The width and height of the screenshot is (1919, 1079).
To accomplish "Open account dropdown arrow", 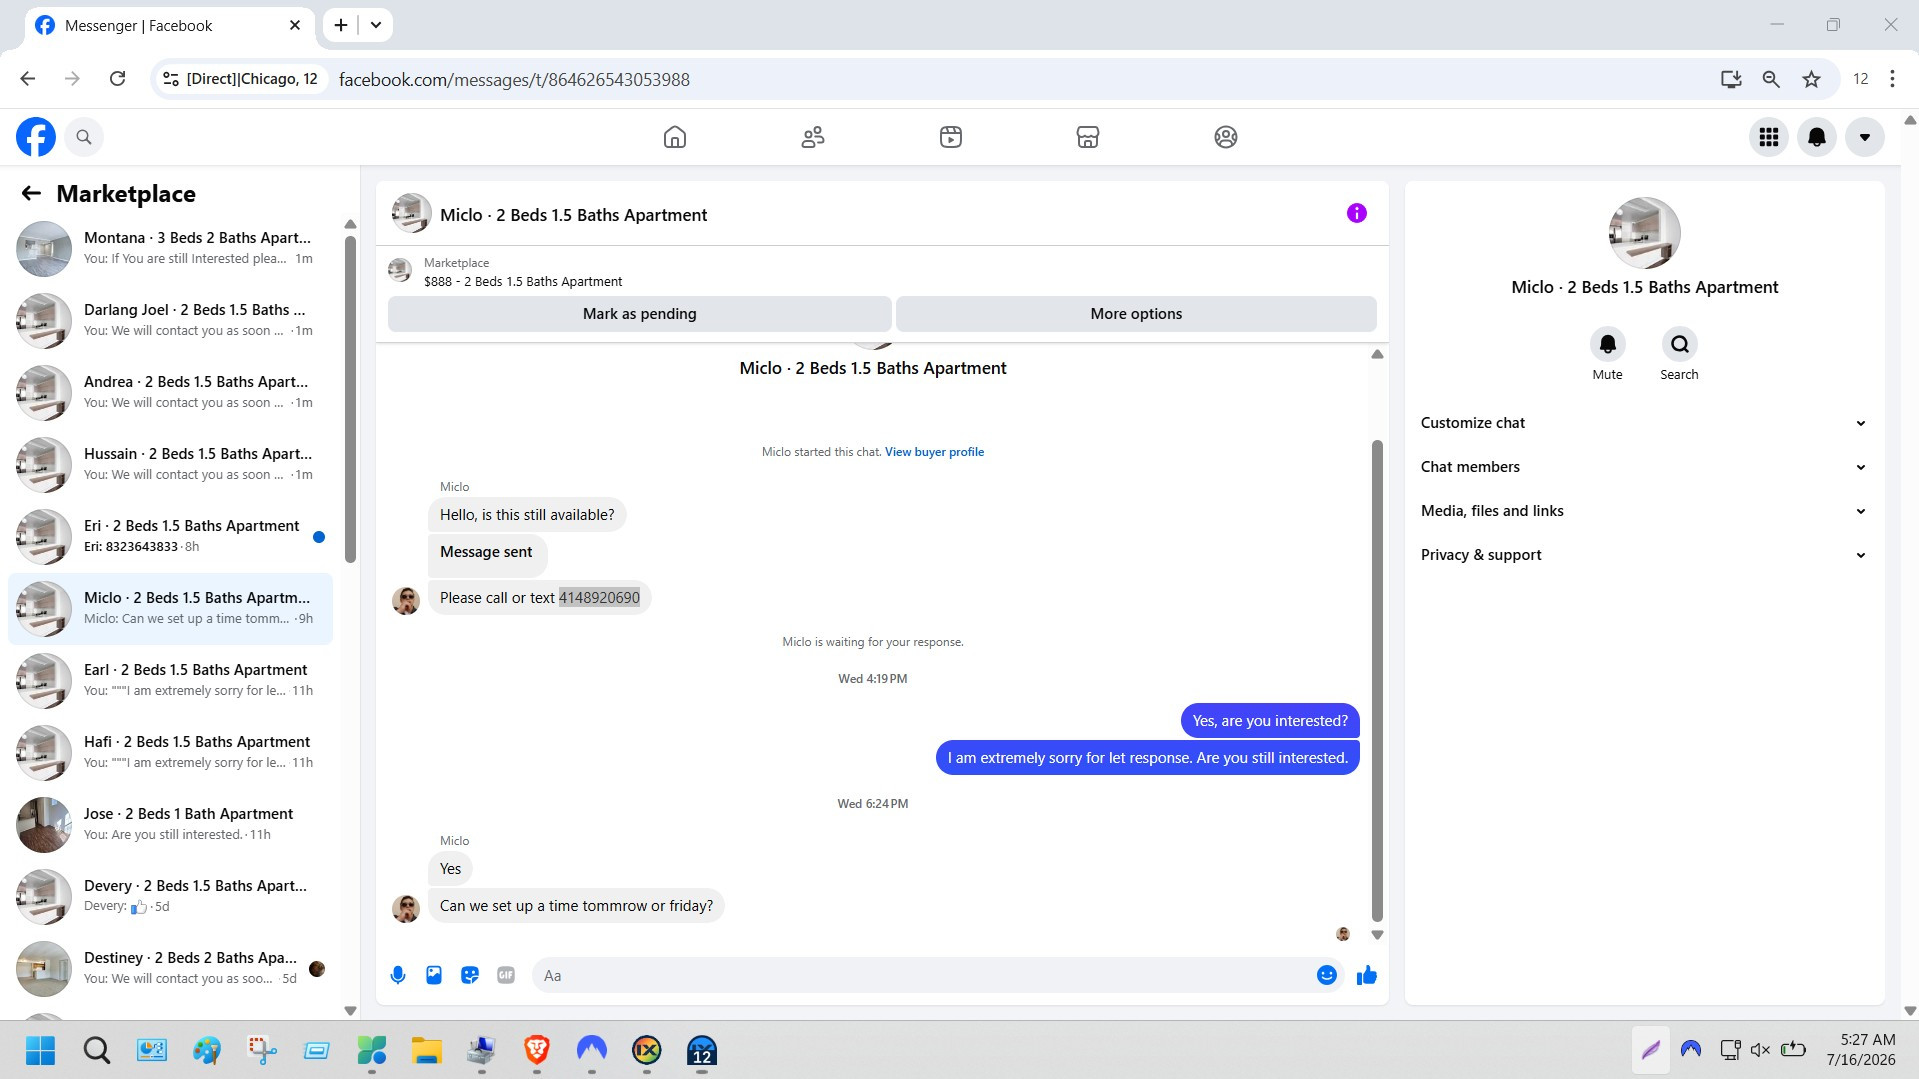I will point(1865,137).
